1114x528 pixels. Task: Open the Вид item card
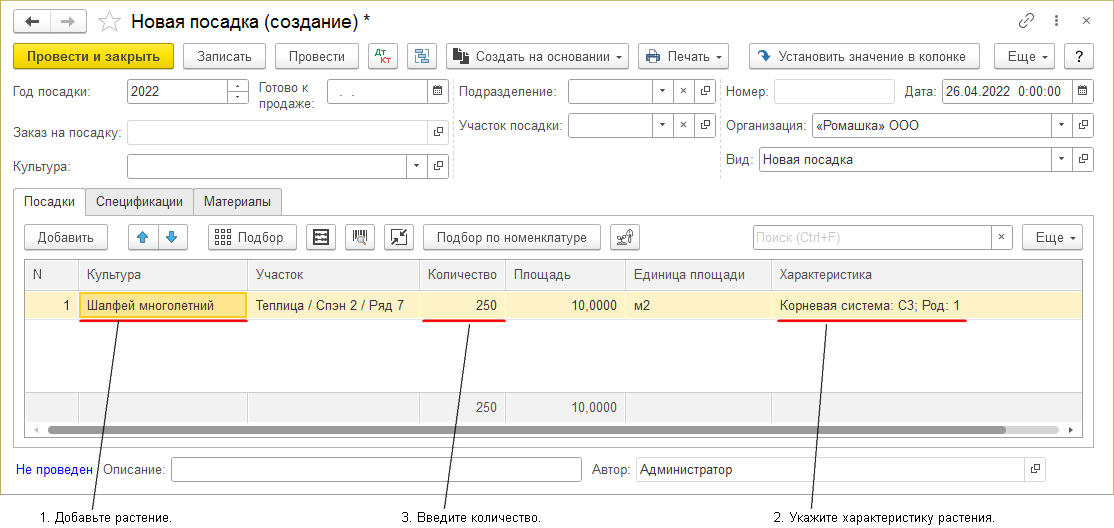pos(1083,160)
